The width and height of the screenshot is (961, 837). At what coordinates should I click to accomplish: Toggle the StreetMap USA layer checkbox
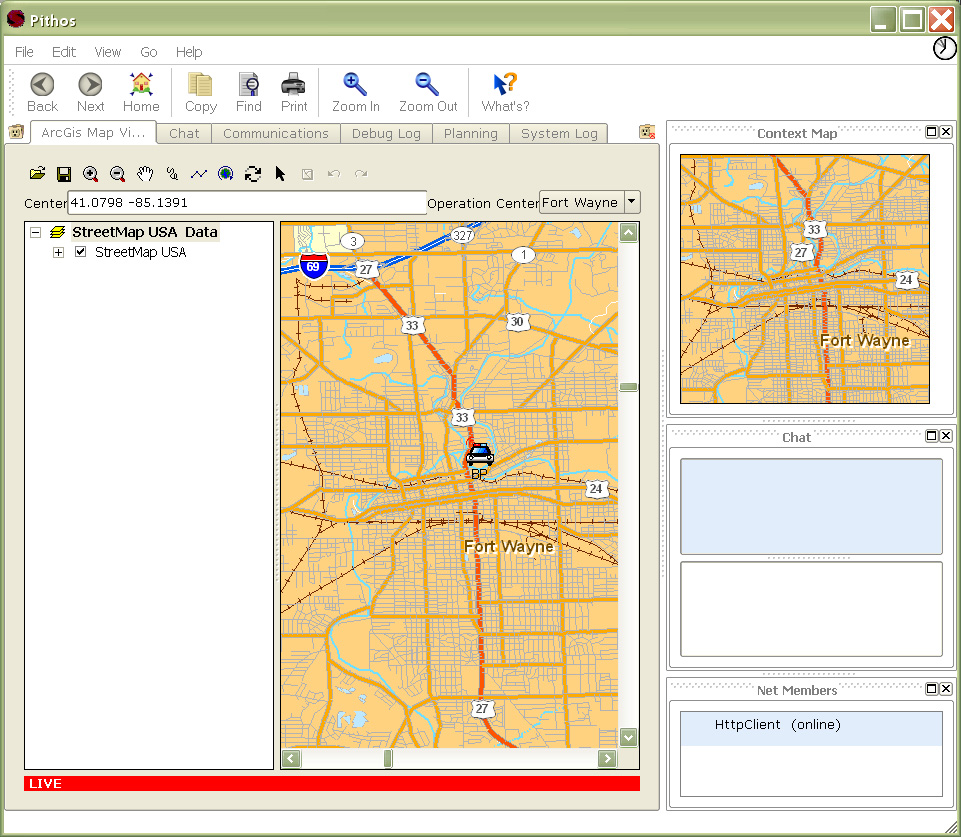pos(80,252)
